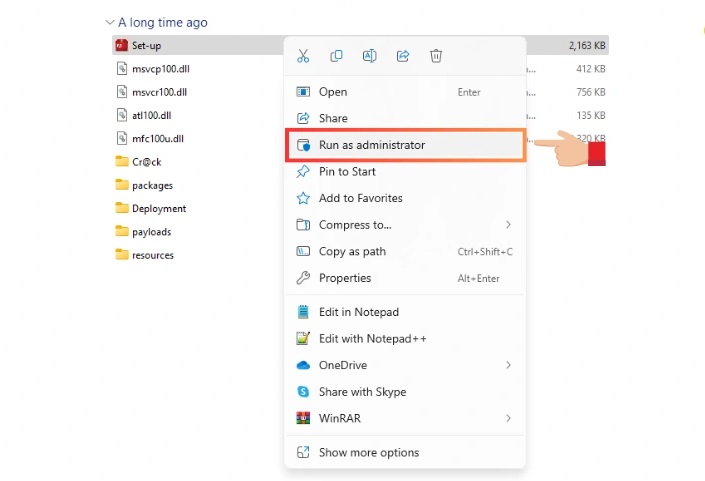705x481 pixels.
Task: Click the '135 KB' size value
Action: click(591, 116)
